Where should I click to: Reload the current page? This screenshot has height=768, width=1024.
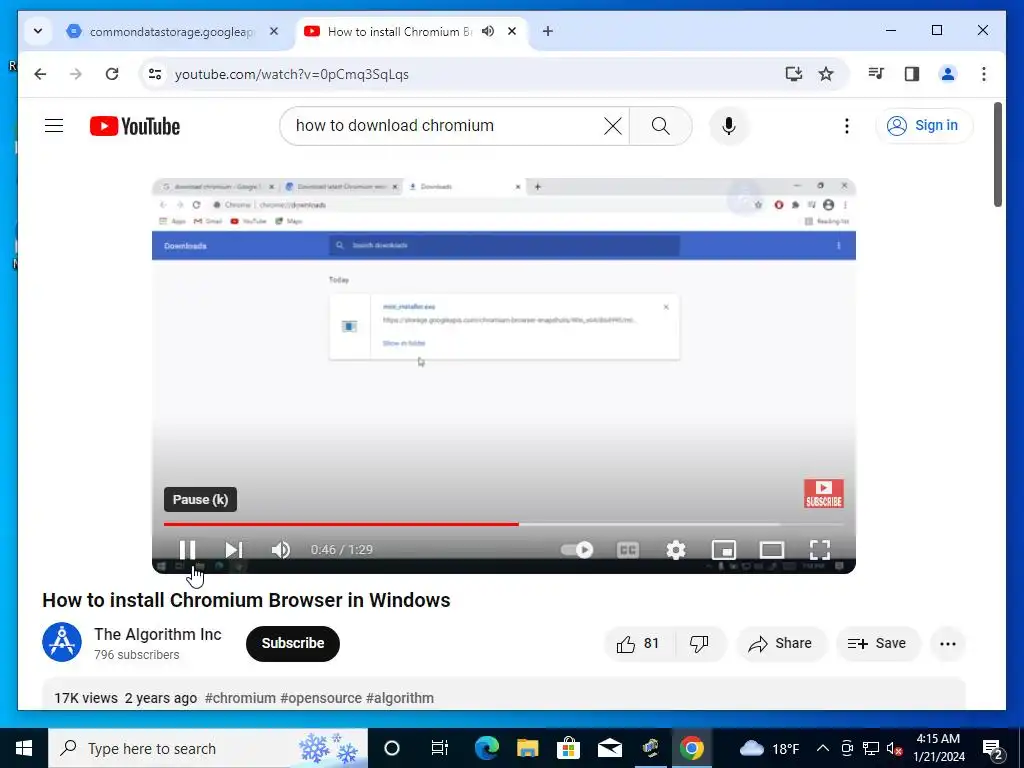(x=112, y=74)
